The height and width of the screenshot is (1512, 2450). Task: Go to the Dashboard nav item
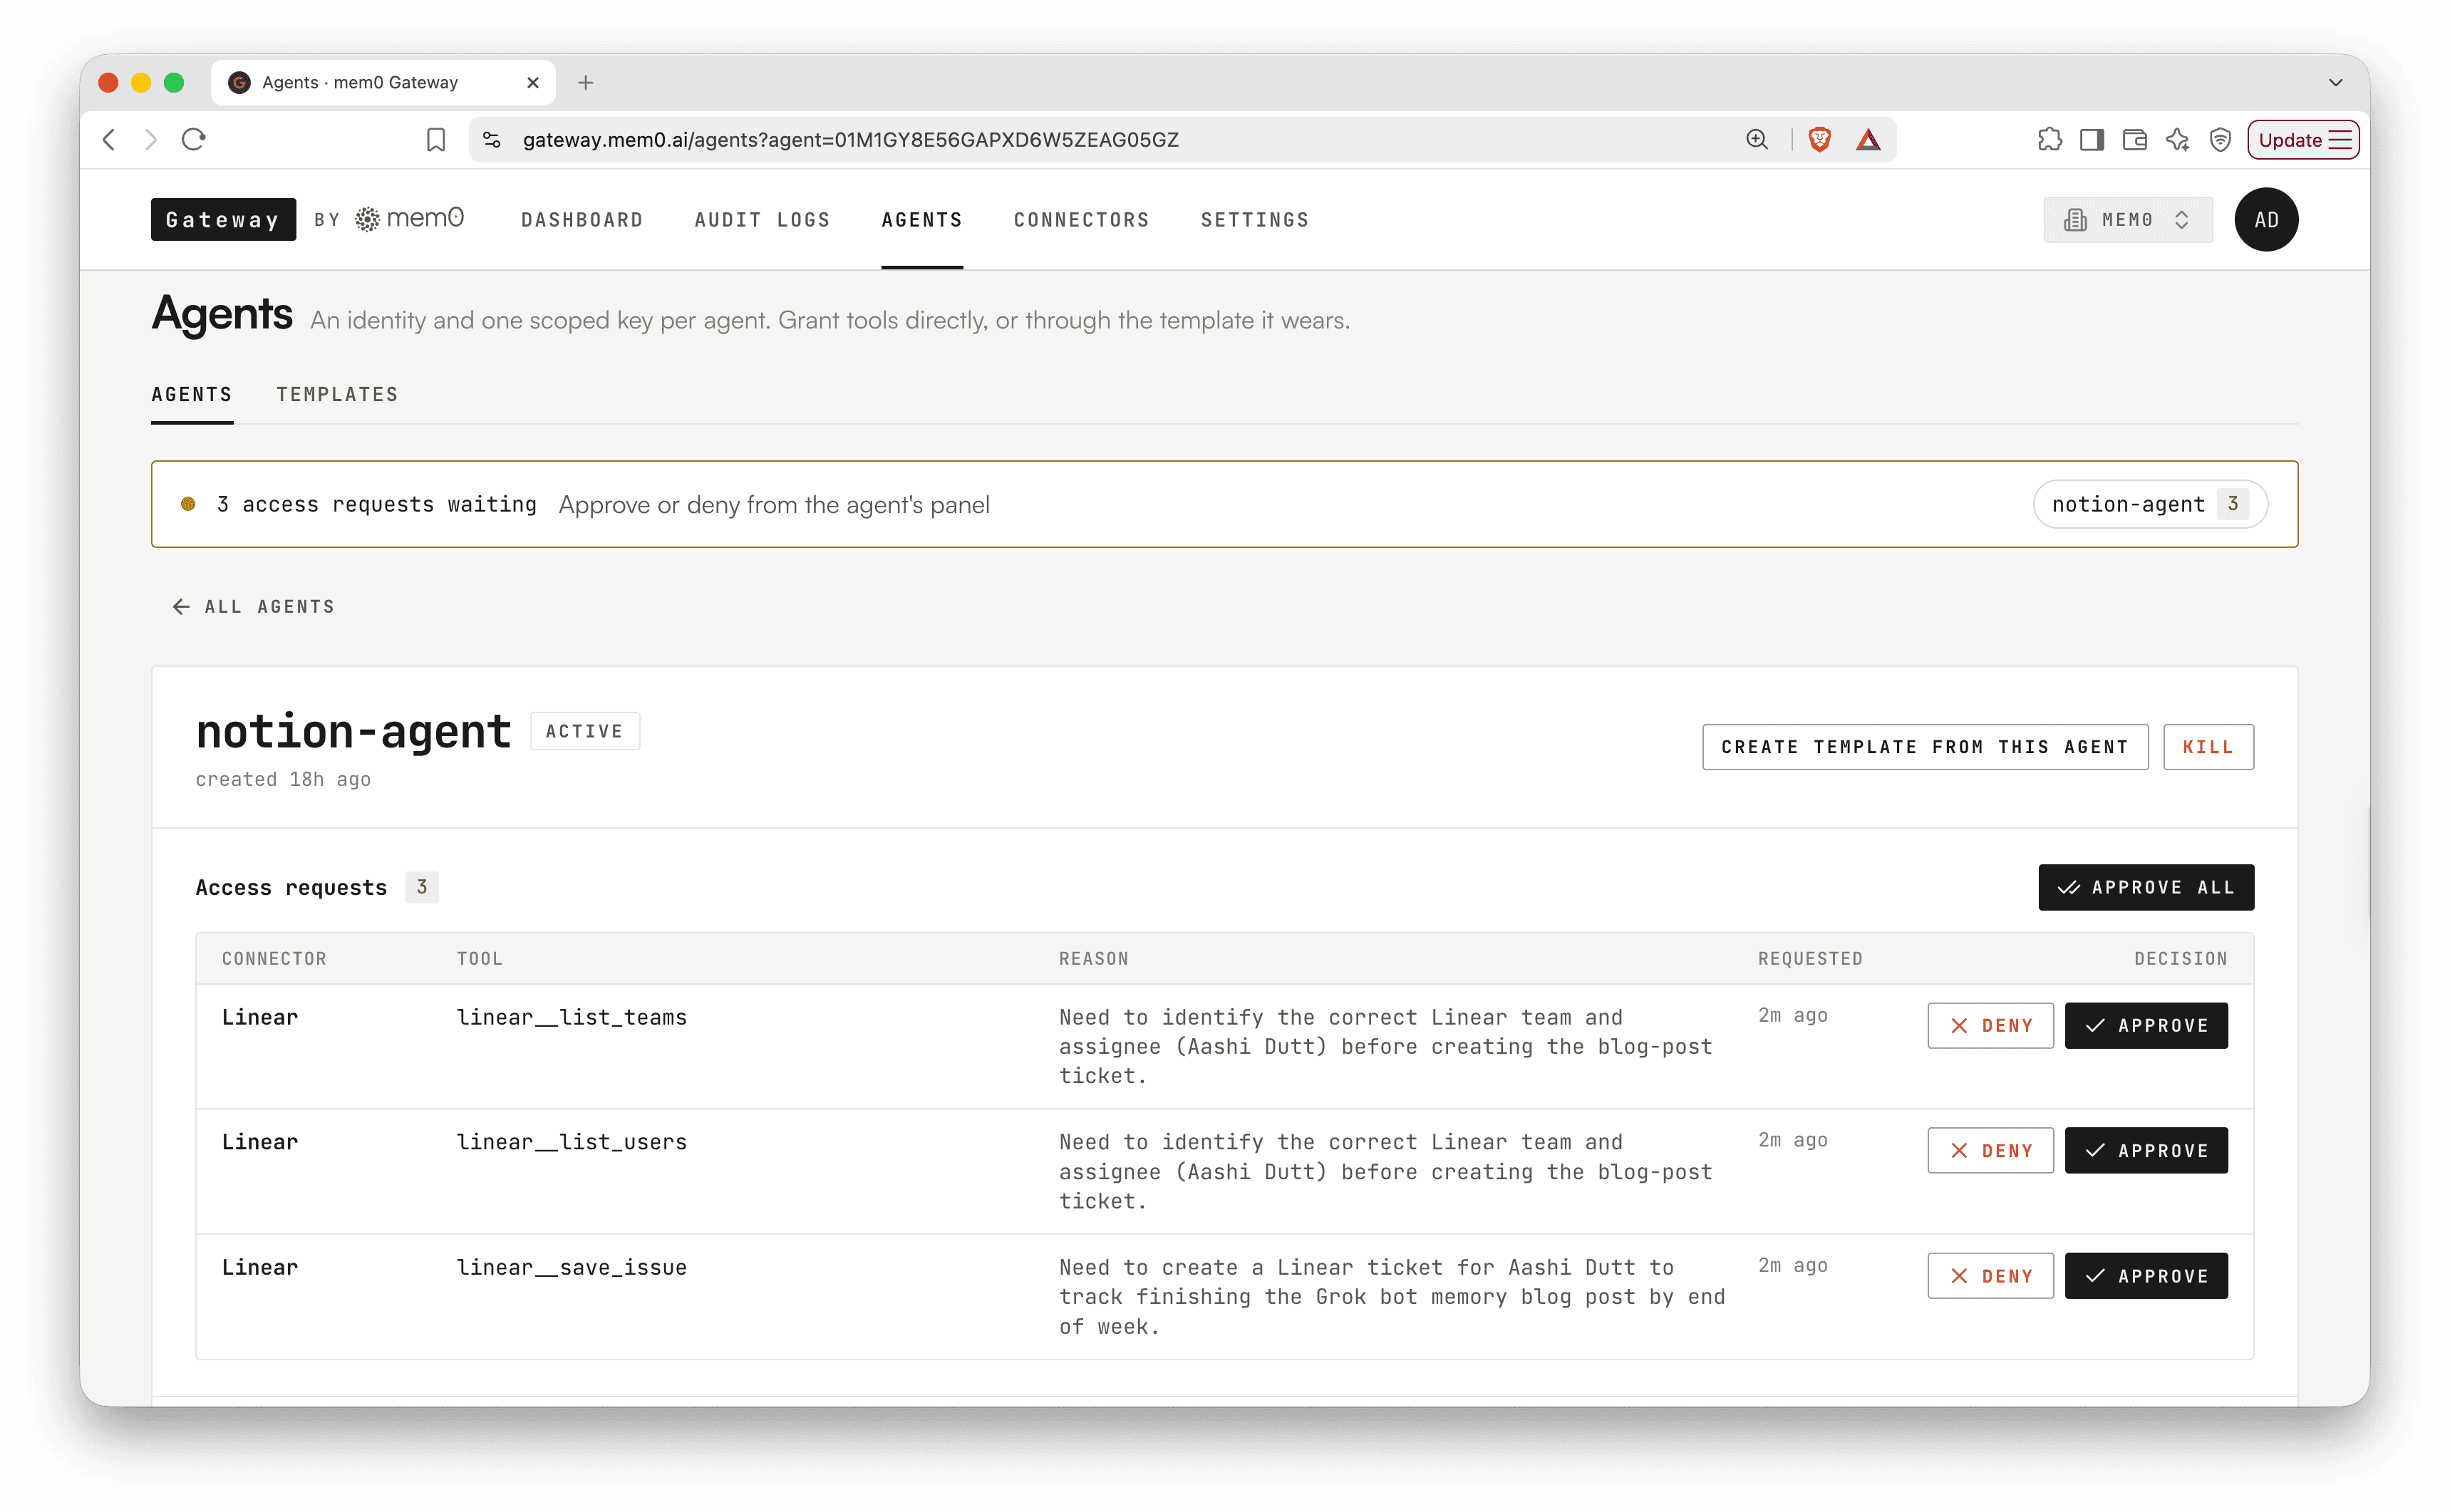pyautogui.click(x=582, y=220)
